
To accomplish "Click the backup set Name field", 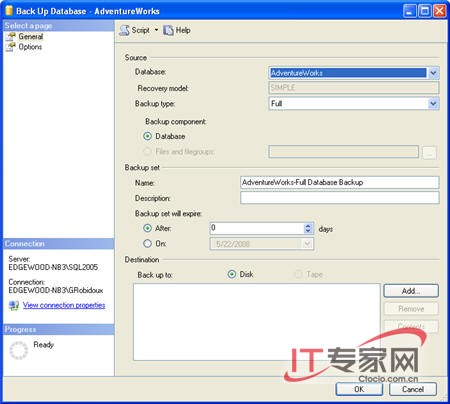I will click(339, 182).
